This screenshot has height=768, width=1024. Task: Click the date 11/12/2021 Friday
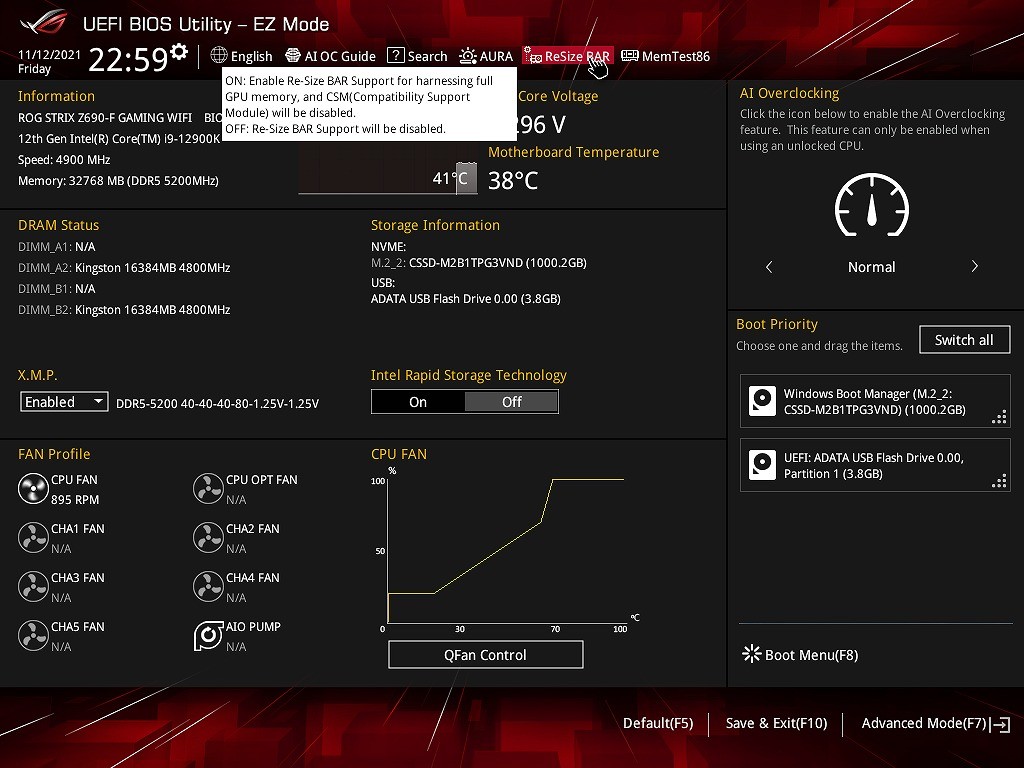tap(49, 61)
